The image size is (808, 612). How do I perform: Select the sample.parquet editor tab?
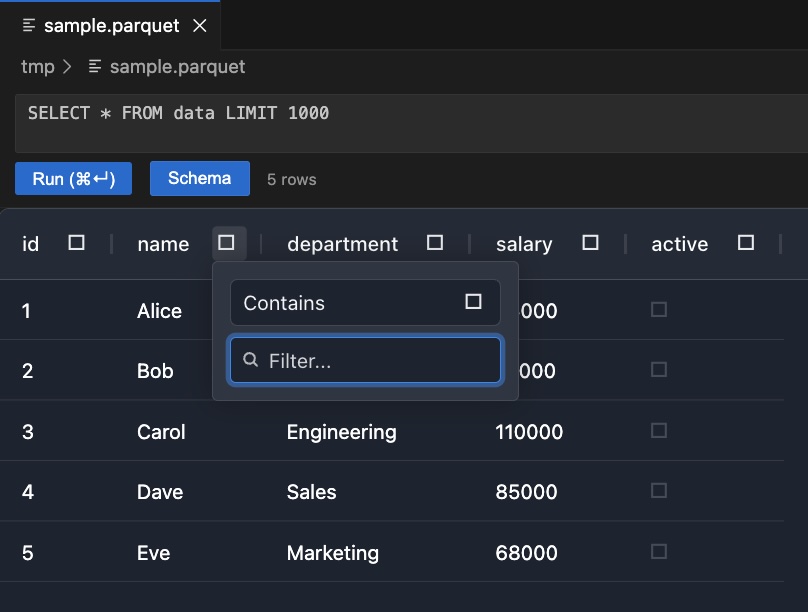click(x=110, y=25)
